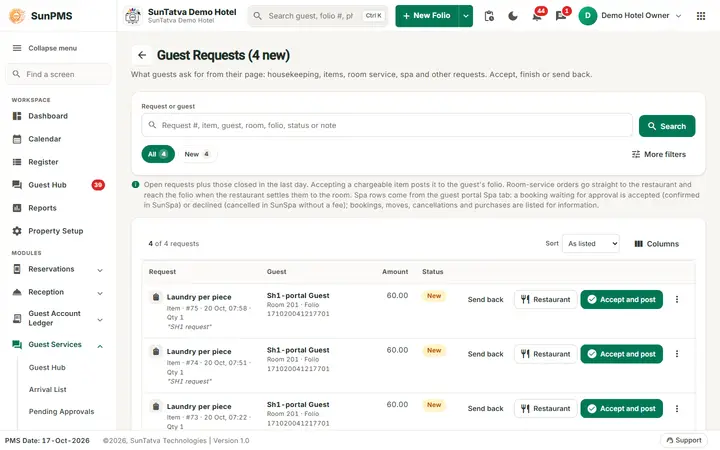The height and width of the screenshot is (450, 720).
Task: Open Guest Hub with badge in Workspace
Action: (x=58, y=185)
